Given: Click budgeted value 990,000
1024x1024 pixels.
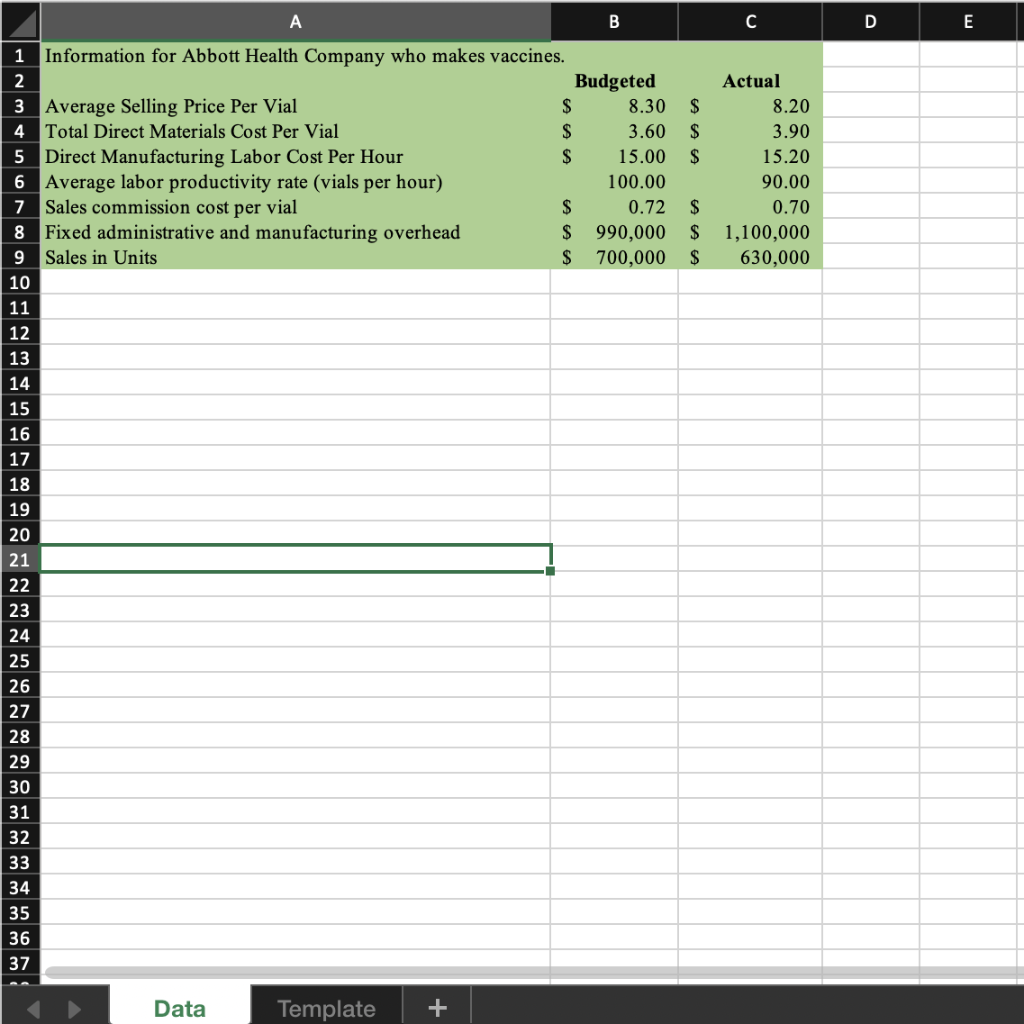Looking at the screenshot, I should (614, 232).
